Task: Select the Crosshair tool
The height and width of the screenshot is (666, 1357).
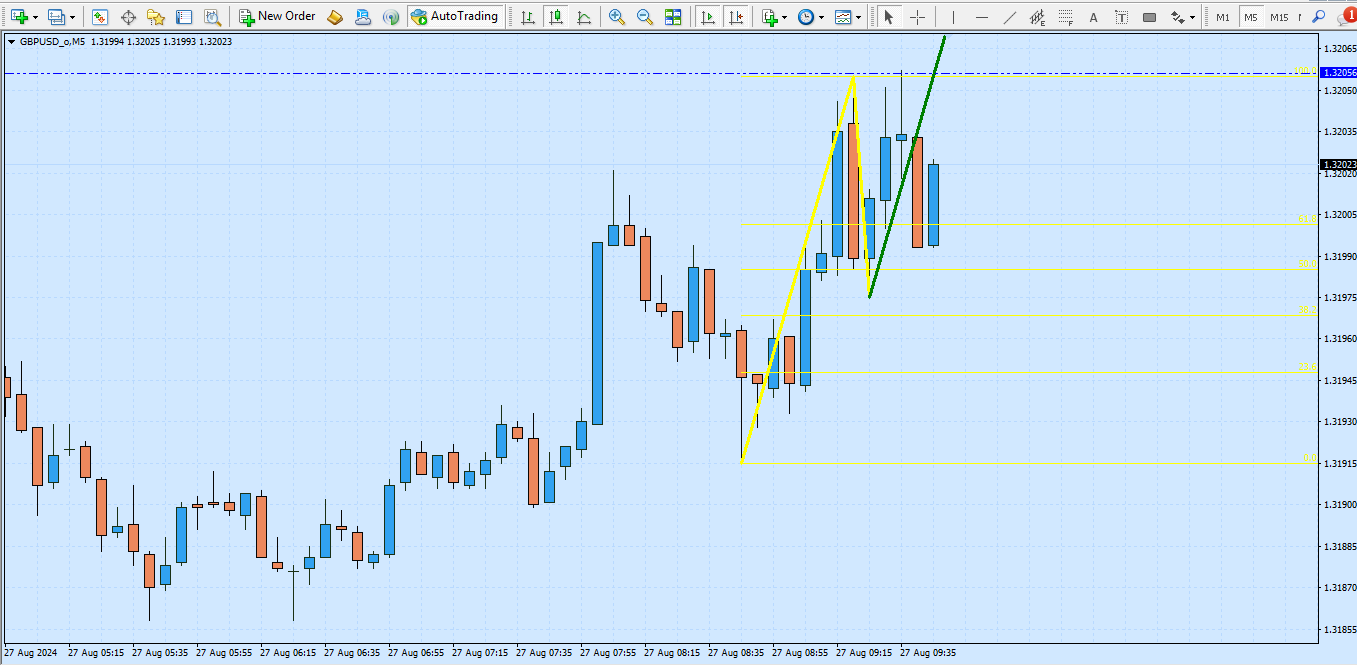Action: click(917, 17)
